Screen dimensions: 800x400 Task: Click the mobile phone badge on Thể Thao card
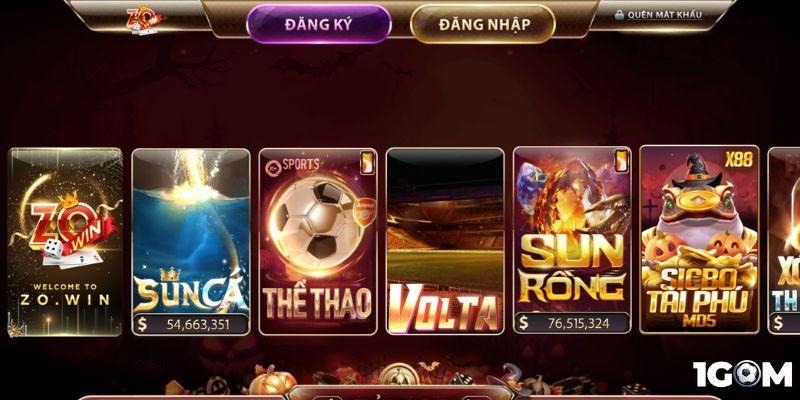coord(367,162)
